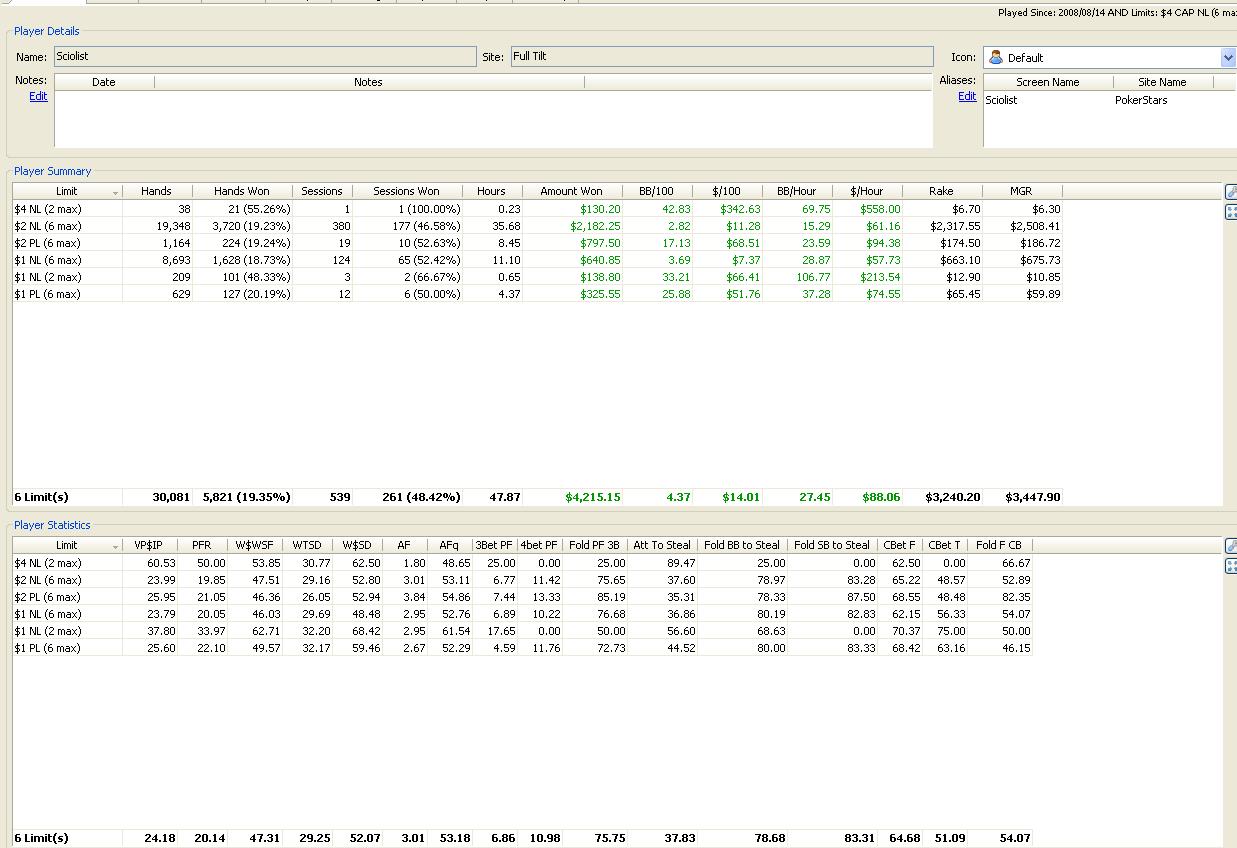The image size is (1237, 848).
Task: Click Player Summary expand grid icon
Action: click(x=1231, y=211)
